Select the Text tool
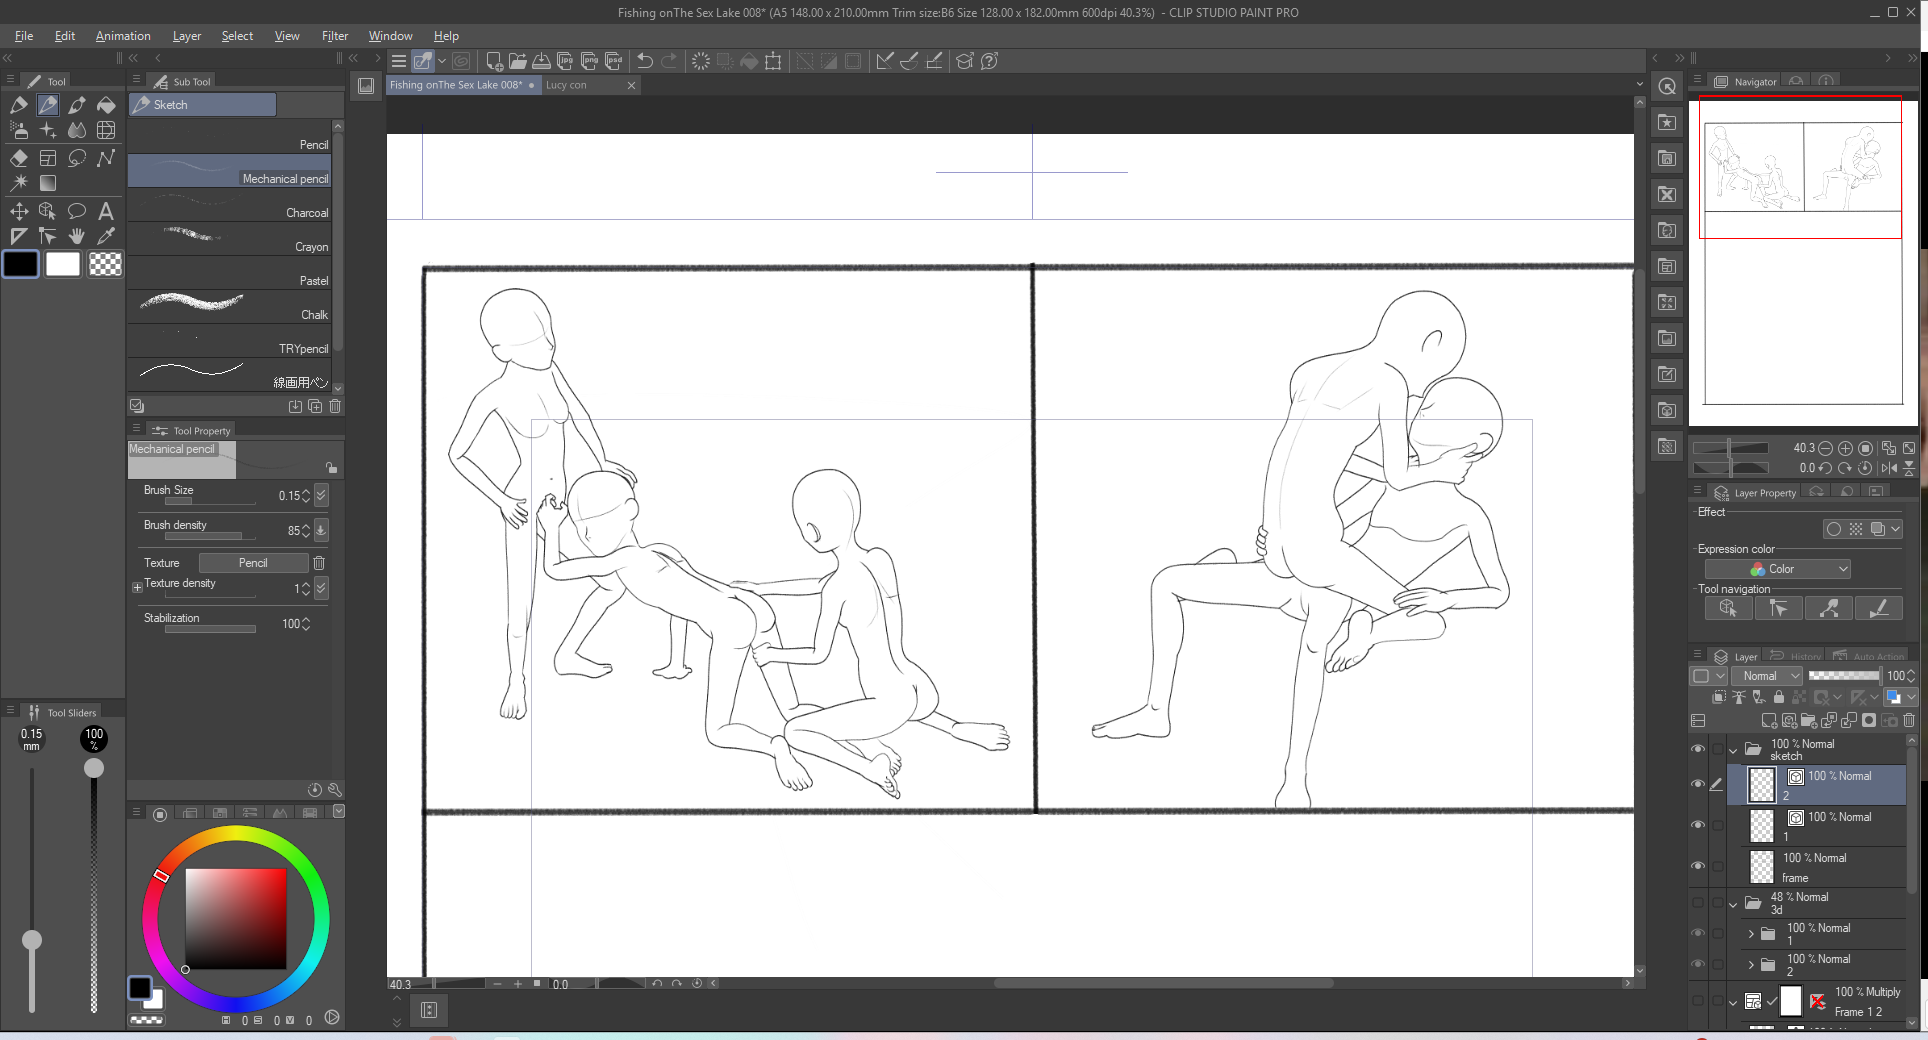1928x1040 pixels. [105, 211]
